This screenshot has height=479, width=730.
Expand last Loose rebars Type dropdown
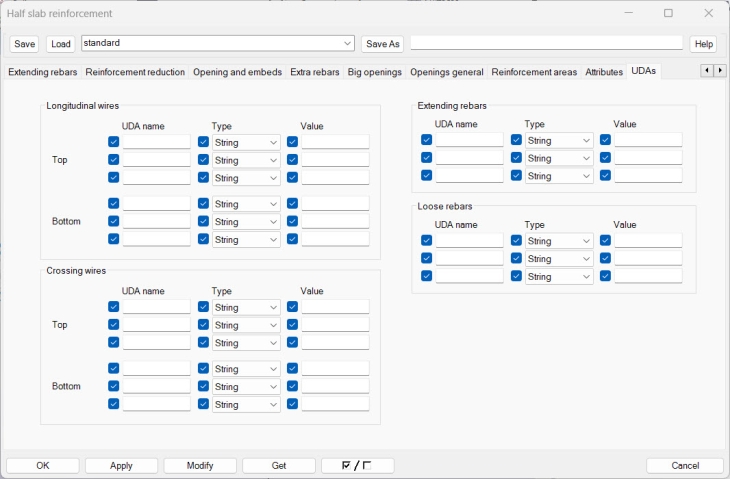pos(559,276)
